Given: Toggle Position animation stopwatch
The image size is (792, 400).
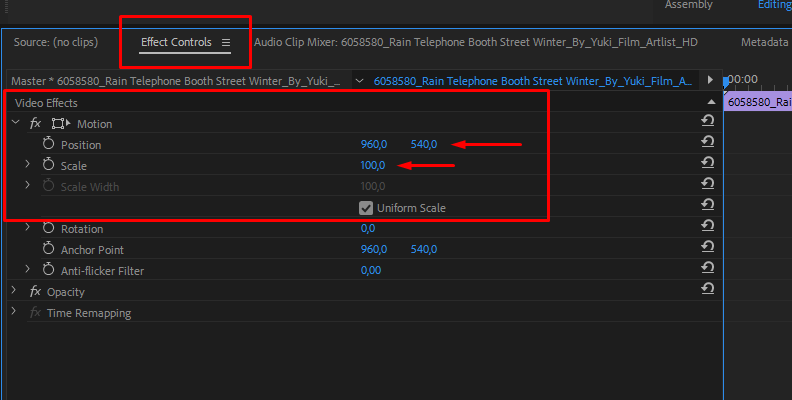Looking at the screenshot, I should tap(48, 144).
